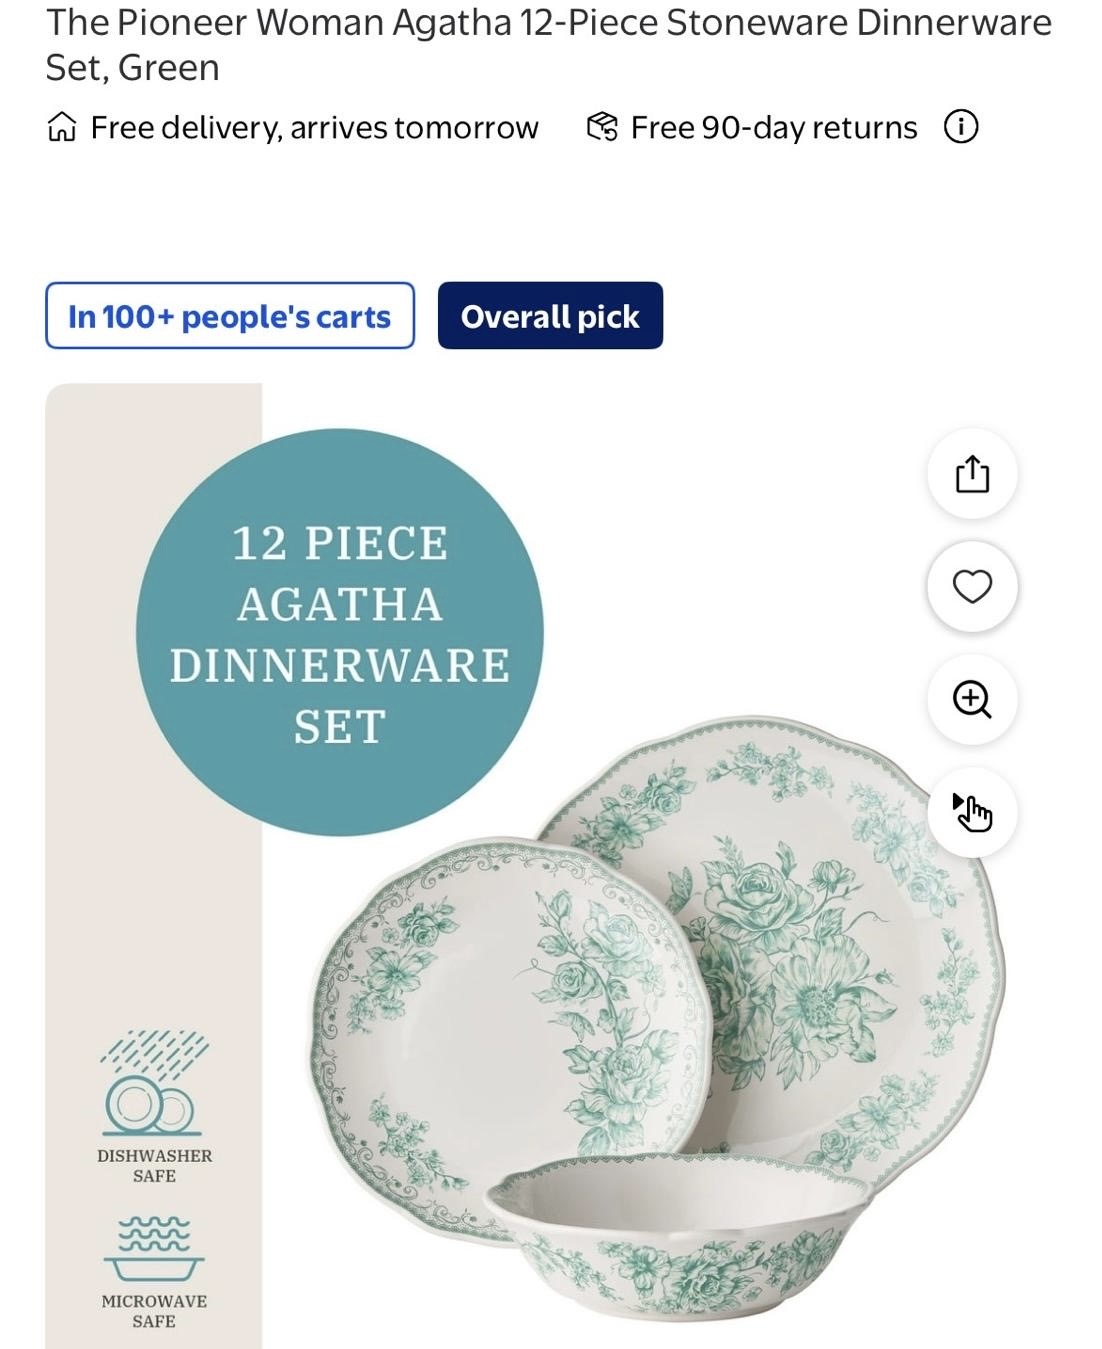Tap the DISHWASHER SAFE label text
1102x1349 pixels.
154,1166
